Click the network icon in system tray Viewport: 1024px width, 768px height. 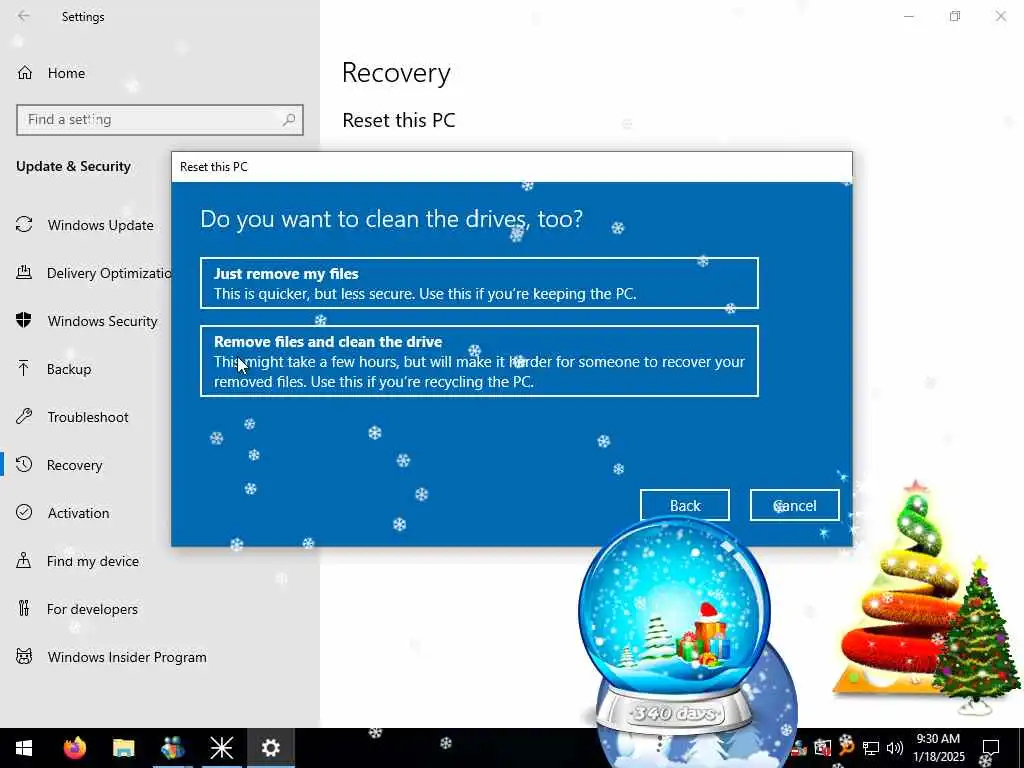tap(870, 748)
